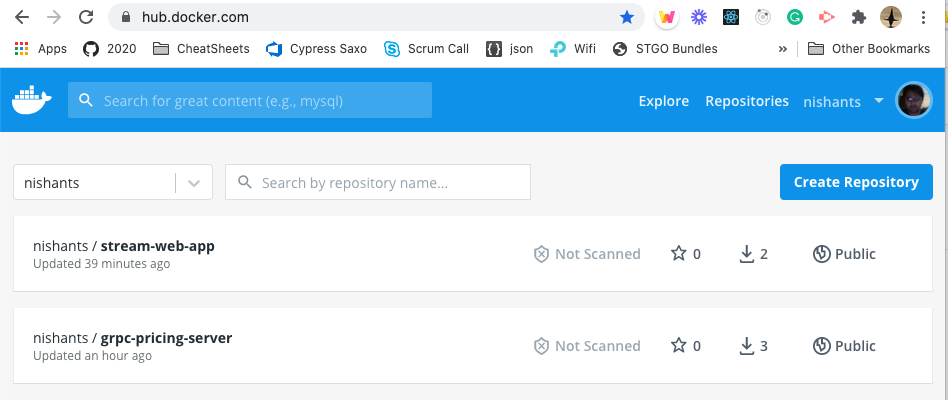Click the Chrome profile avatar
The height and width of the screenshot is (400, 948).
pos(891,17)
